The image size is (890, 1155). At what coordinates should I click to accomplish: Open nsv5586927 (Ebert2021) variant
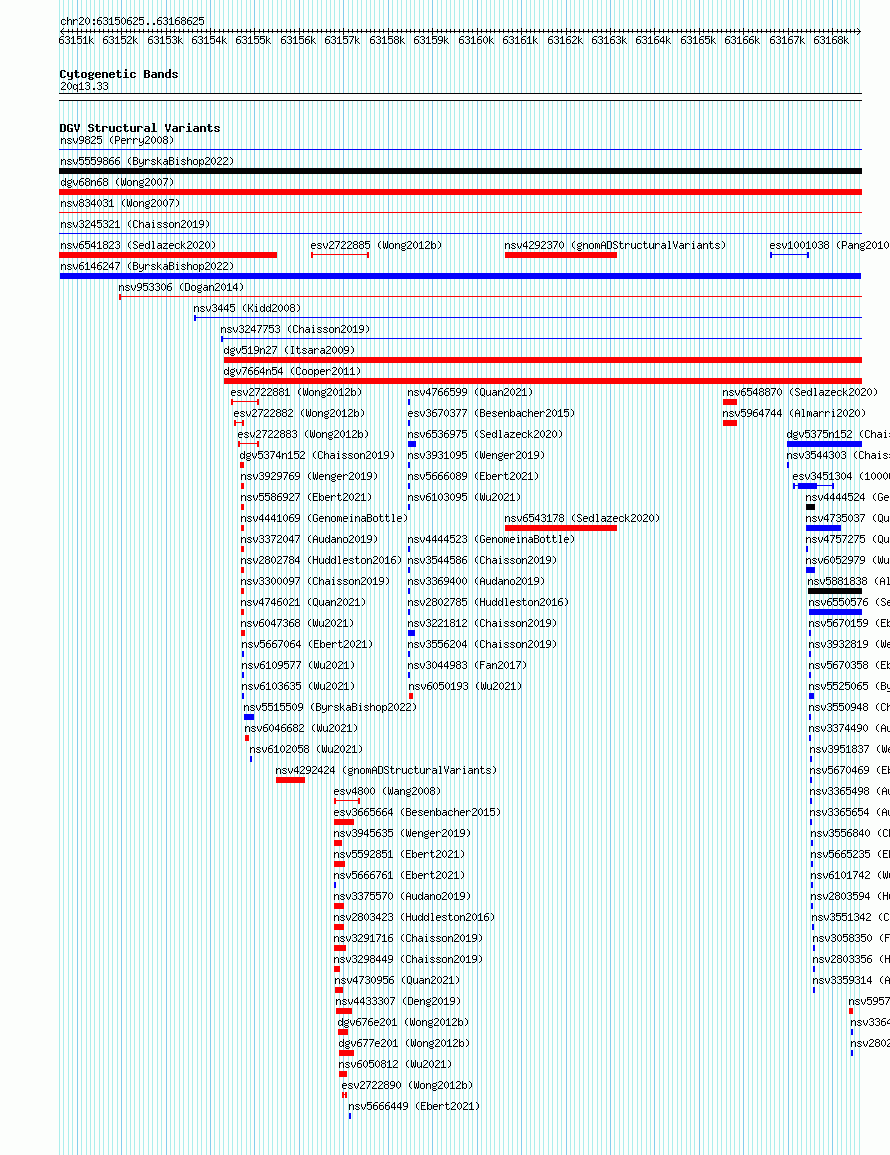[x=306, y=497]
